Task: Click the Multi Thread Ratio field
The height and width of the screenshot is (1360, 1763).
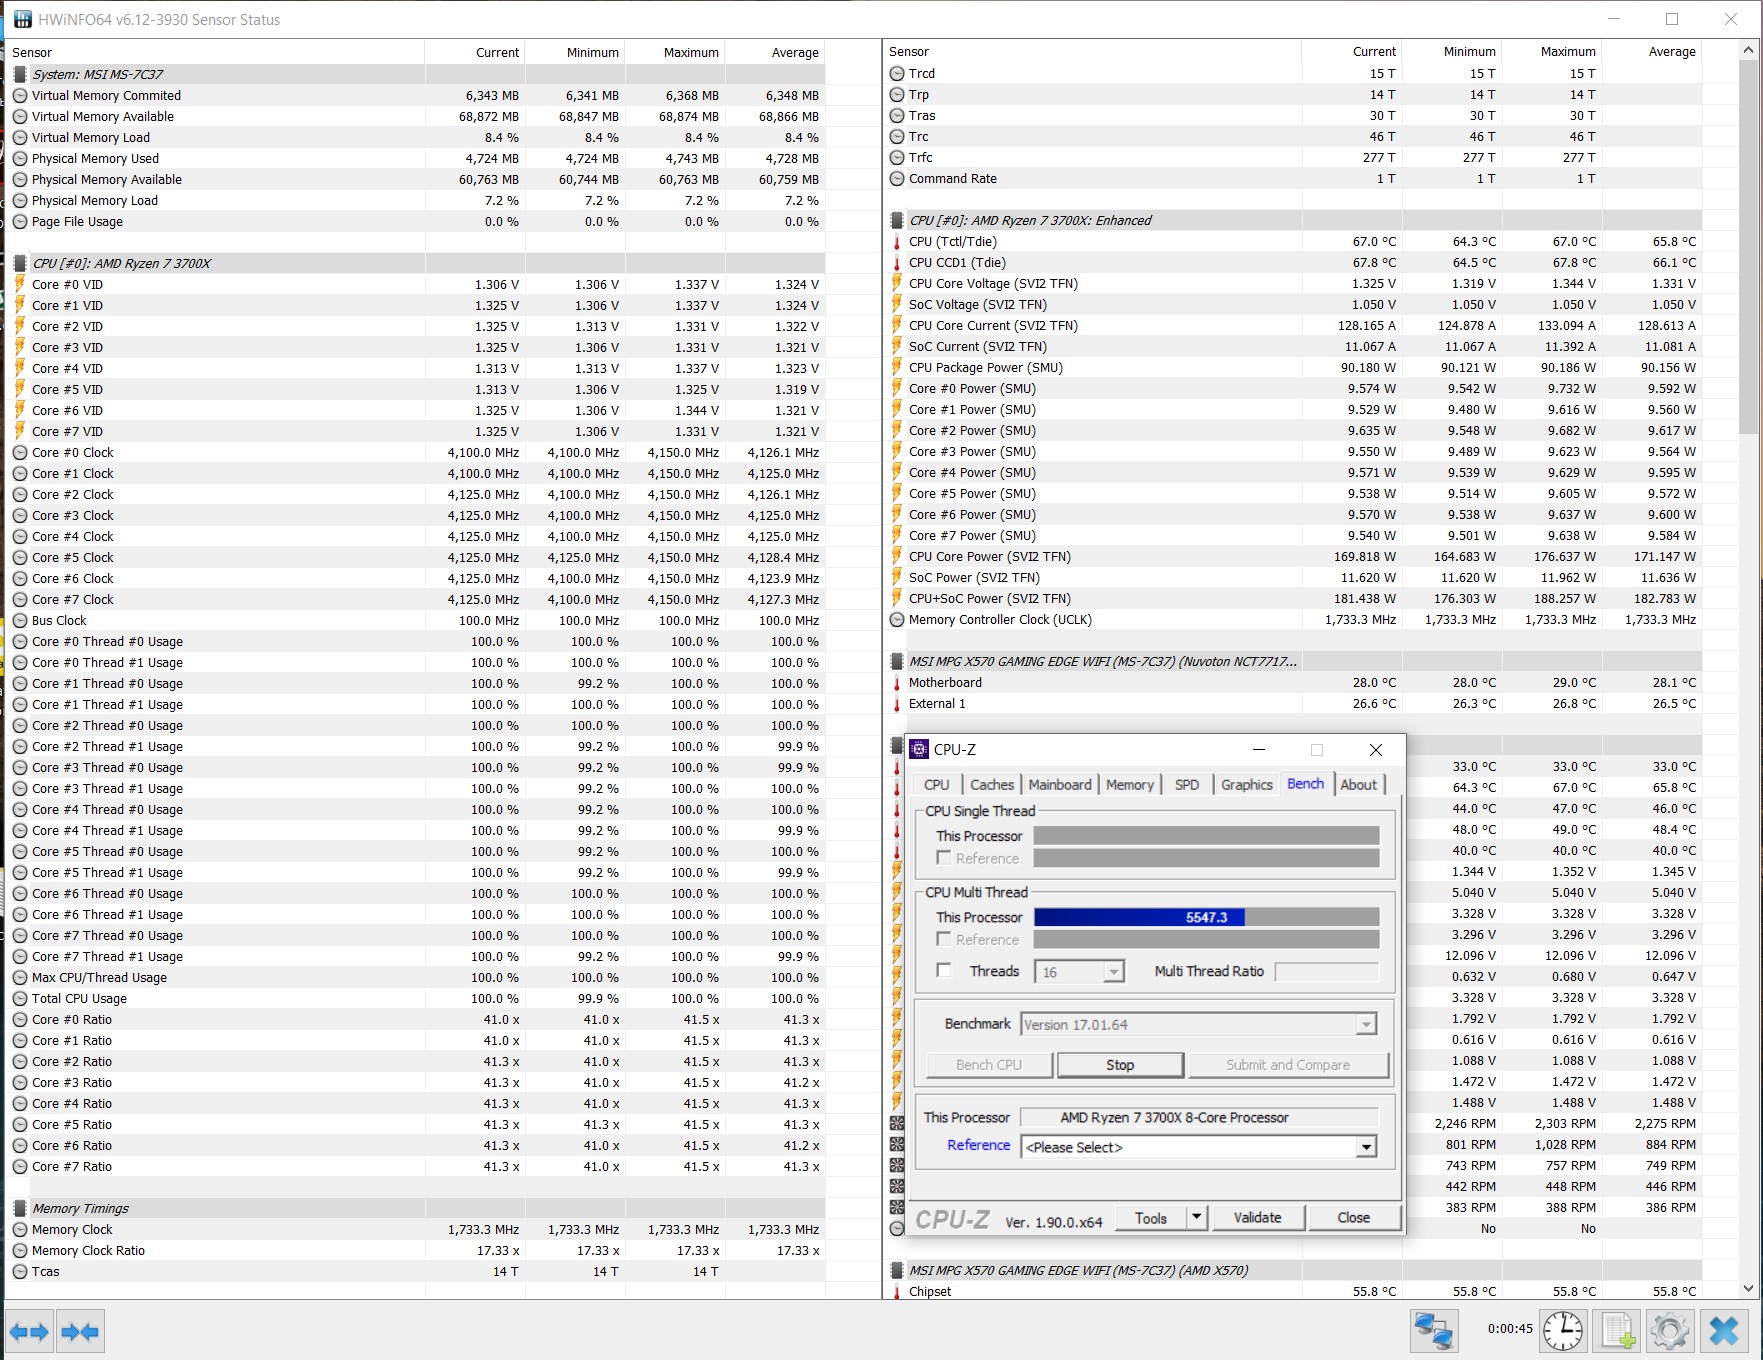Action: tap(1326, 971)
